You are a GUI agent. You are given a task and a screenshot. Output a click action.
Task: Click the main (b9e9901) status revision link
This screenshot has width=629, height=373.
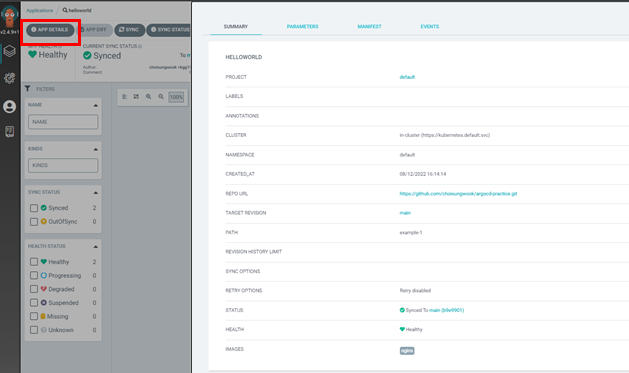click(x=446, y=310)
